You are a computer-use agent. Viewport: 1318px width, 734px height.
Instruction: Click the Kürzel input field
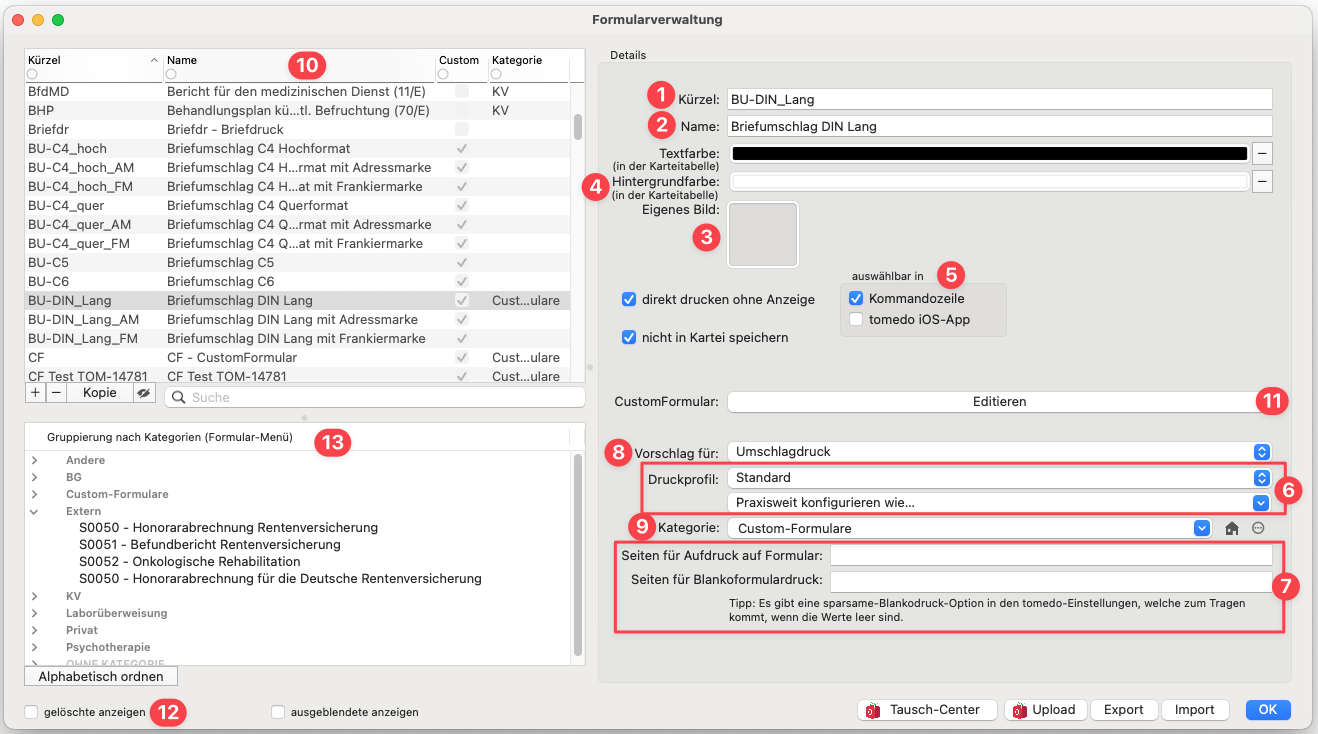click(x=999, y=99)
